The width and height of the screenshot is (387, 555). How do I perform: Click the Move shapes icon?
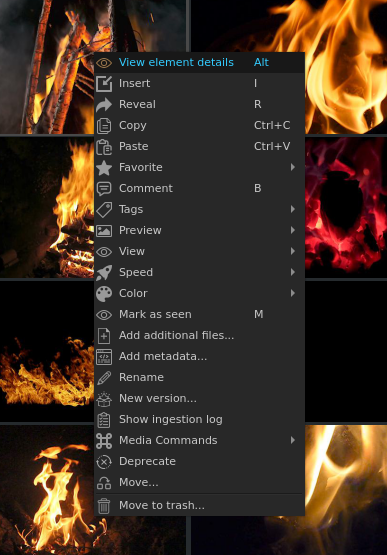click(104, 483)
